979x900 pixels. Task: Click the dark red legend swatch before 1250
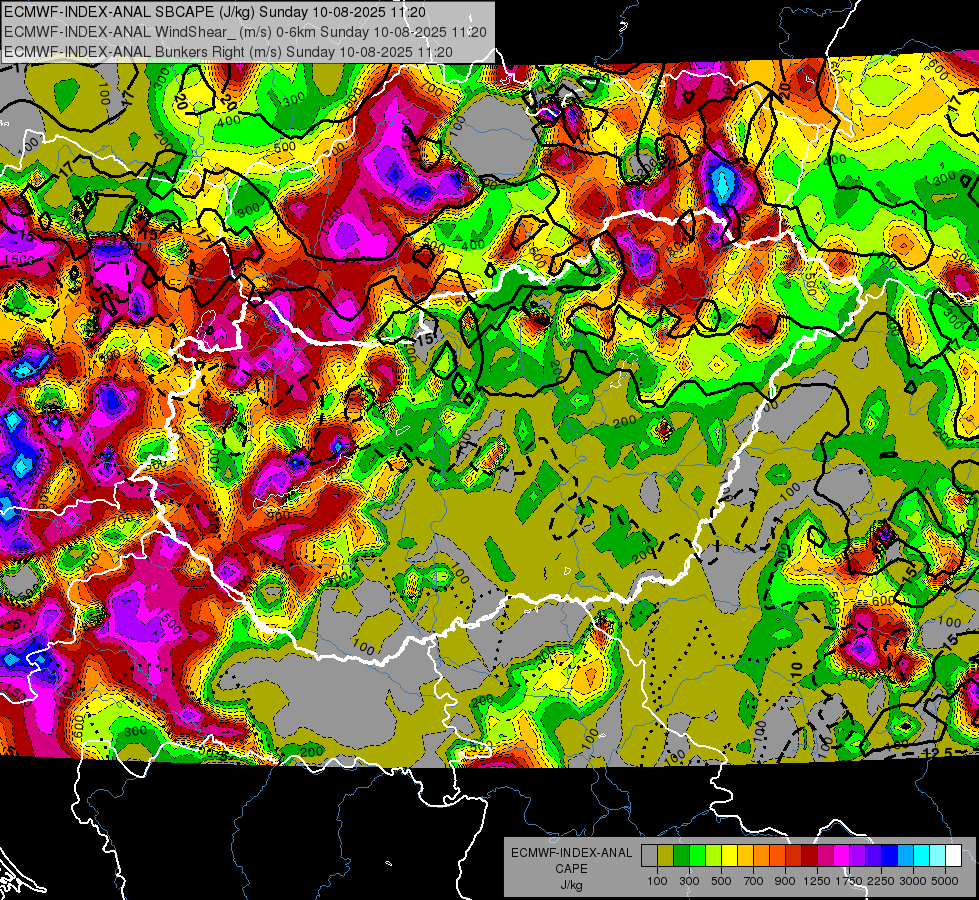[x=809, y=856]
